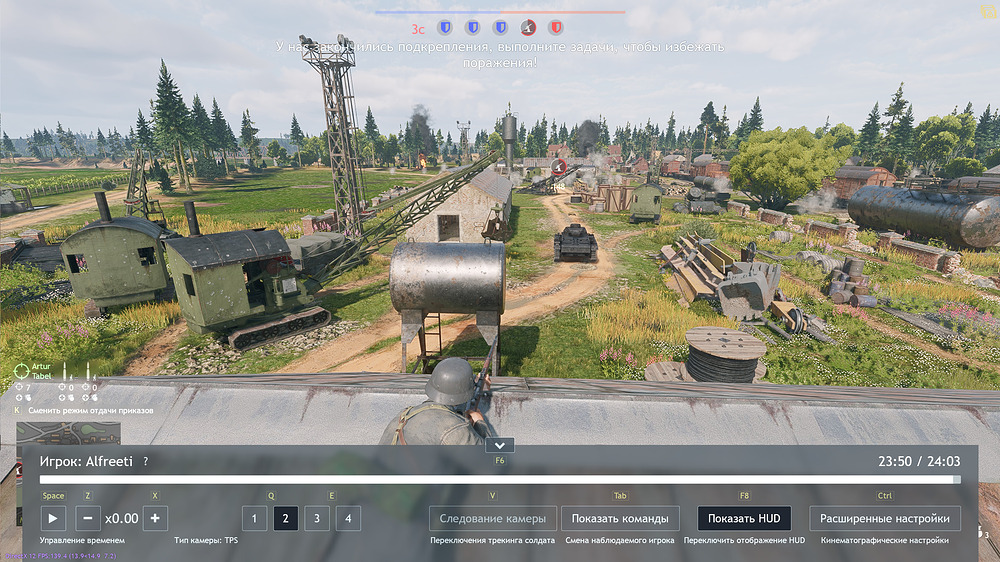This screenshot has height=562, width=1000.
Task: Click the contested objective icon with red ring
Action: [x=529, y=27]
